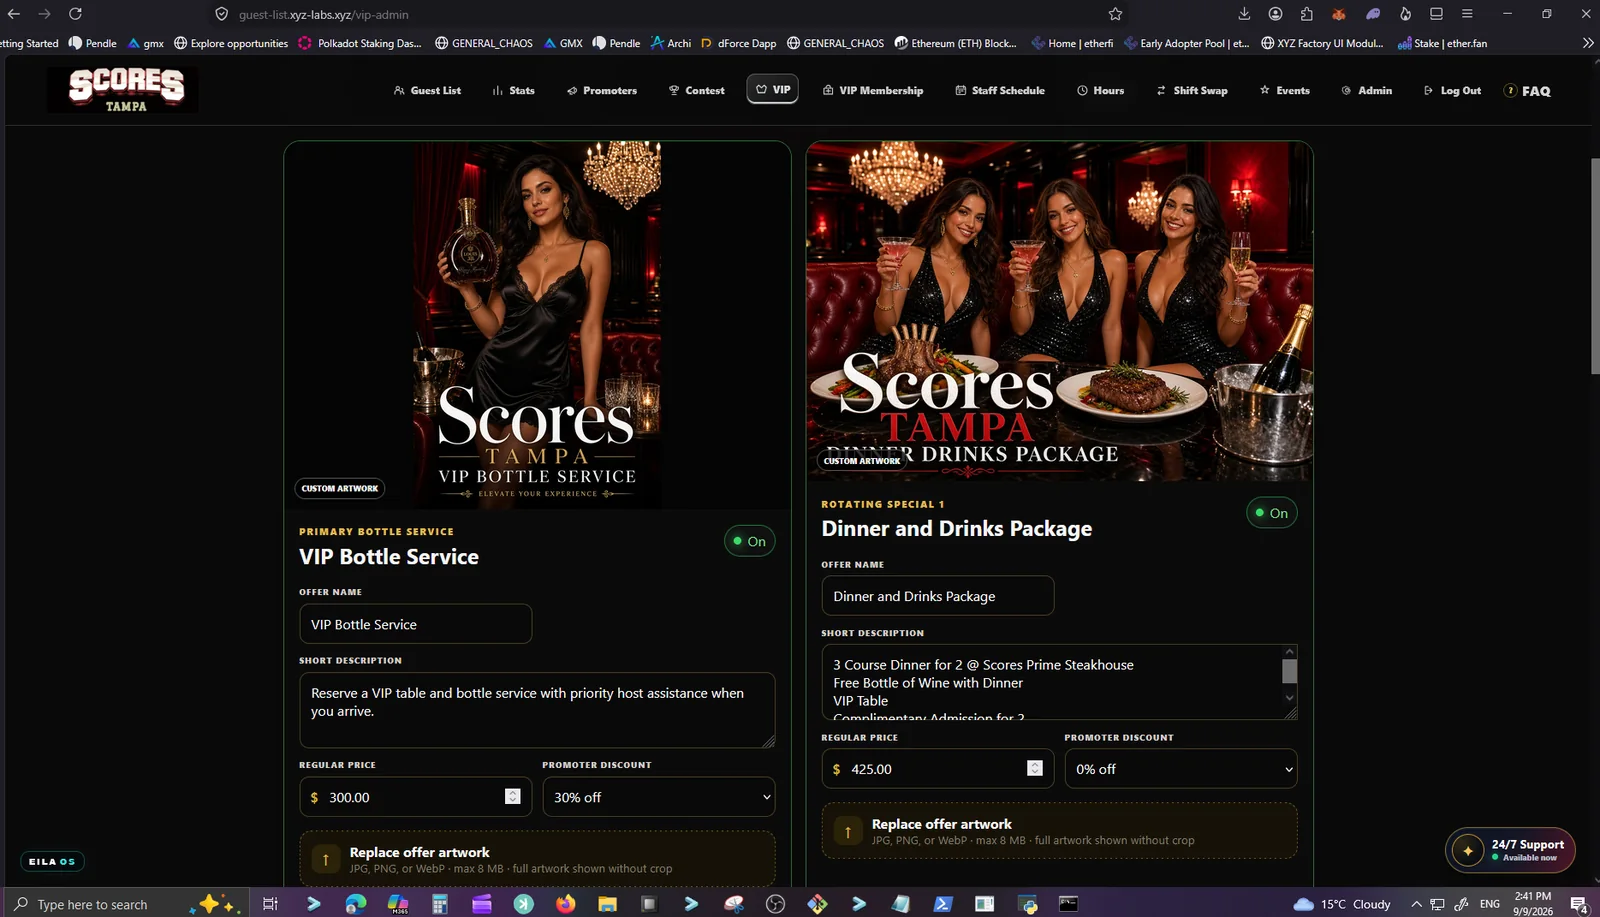Image resolution: width=1600 pixels, height=917 pixels.
Task: Click the 300.00 regular price field
Action: pos(415,797)
